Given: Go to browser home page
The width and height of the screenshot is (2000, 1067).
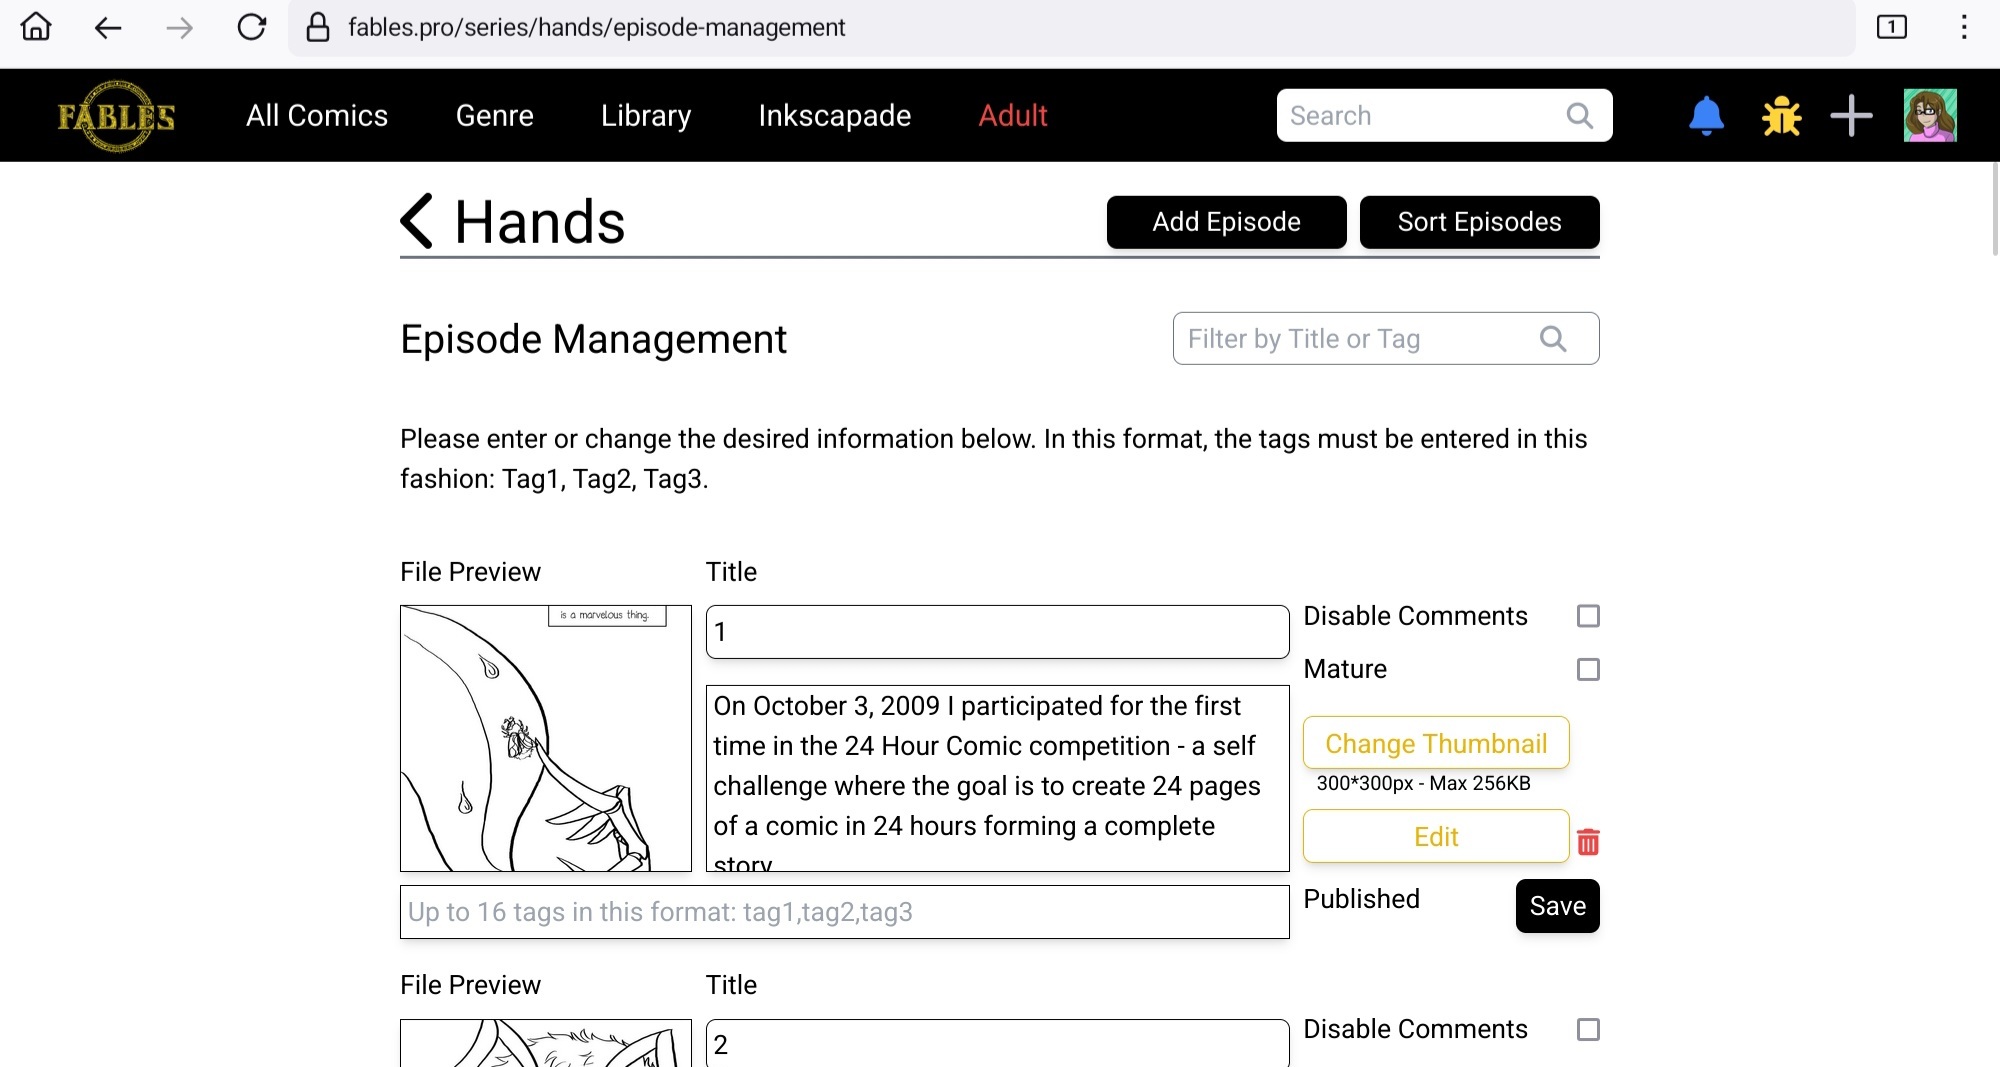Looking at the screenshot, I should point(36,27).
